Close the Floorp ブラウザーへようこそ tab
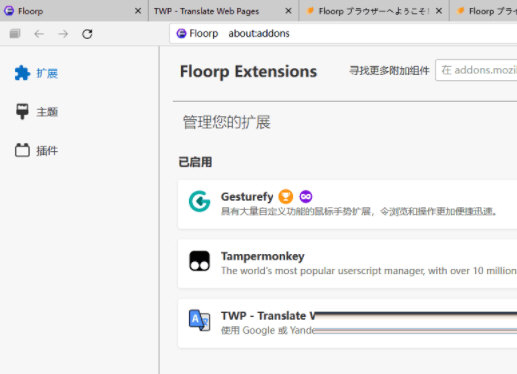This screenshot has width=517, height=374. (x=439, y=11)
